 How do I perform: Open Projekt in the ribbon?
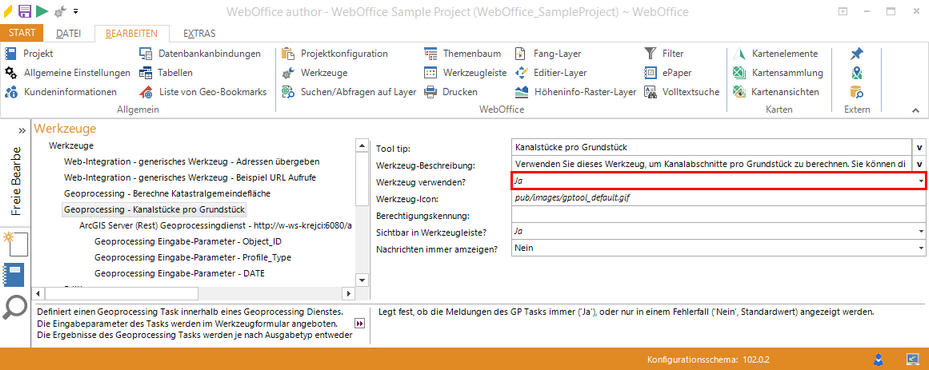click(30, 53)
